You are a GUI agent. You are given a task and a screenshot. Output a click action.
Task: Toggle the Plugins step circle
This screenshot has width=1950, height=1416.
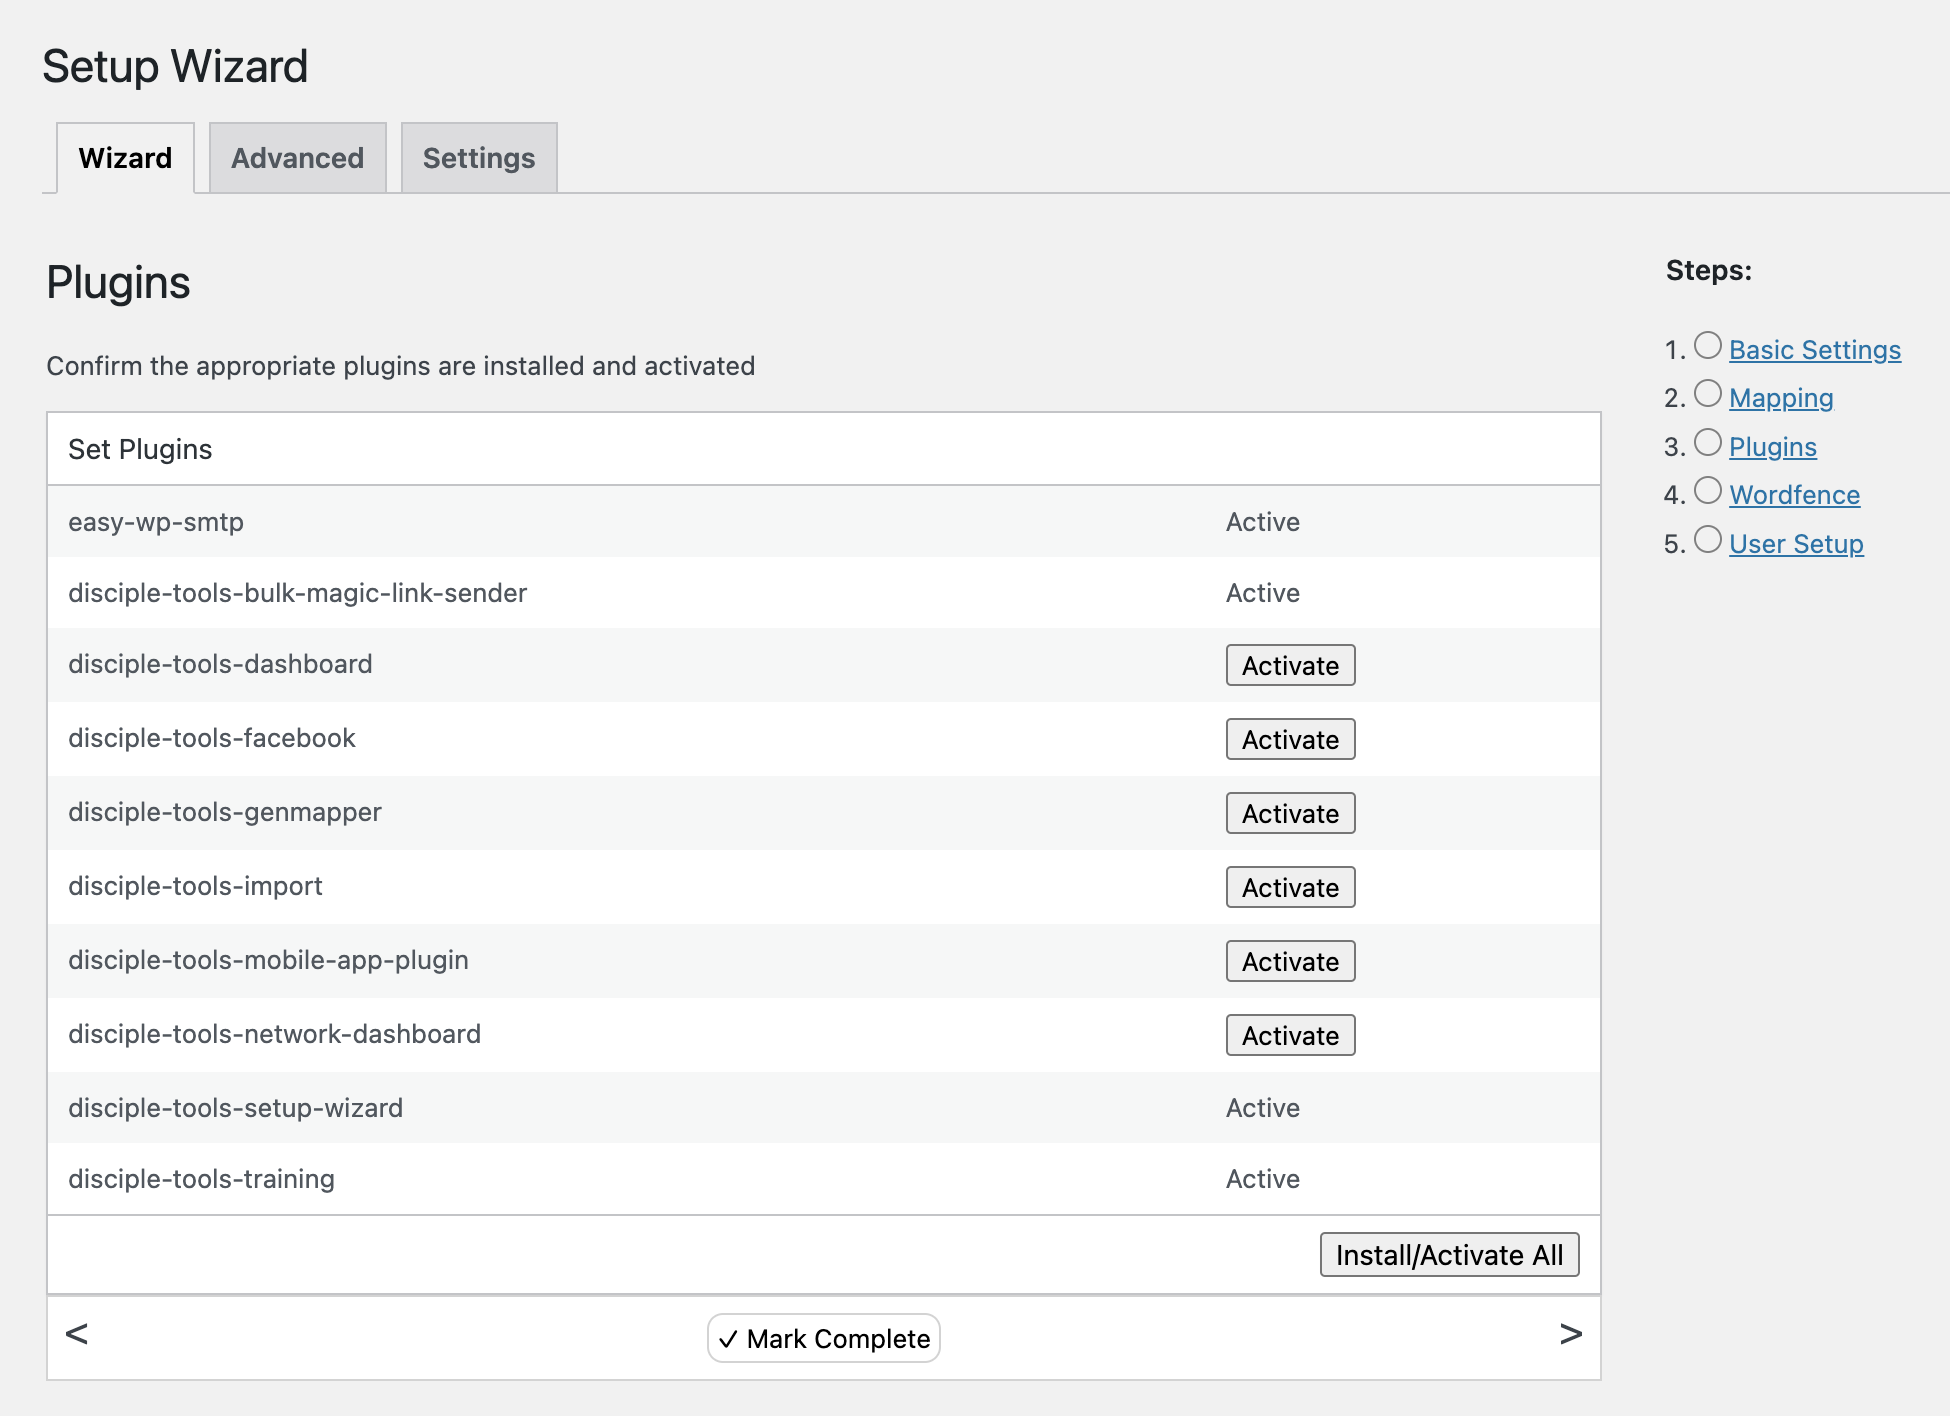[x=1708, y=442]
